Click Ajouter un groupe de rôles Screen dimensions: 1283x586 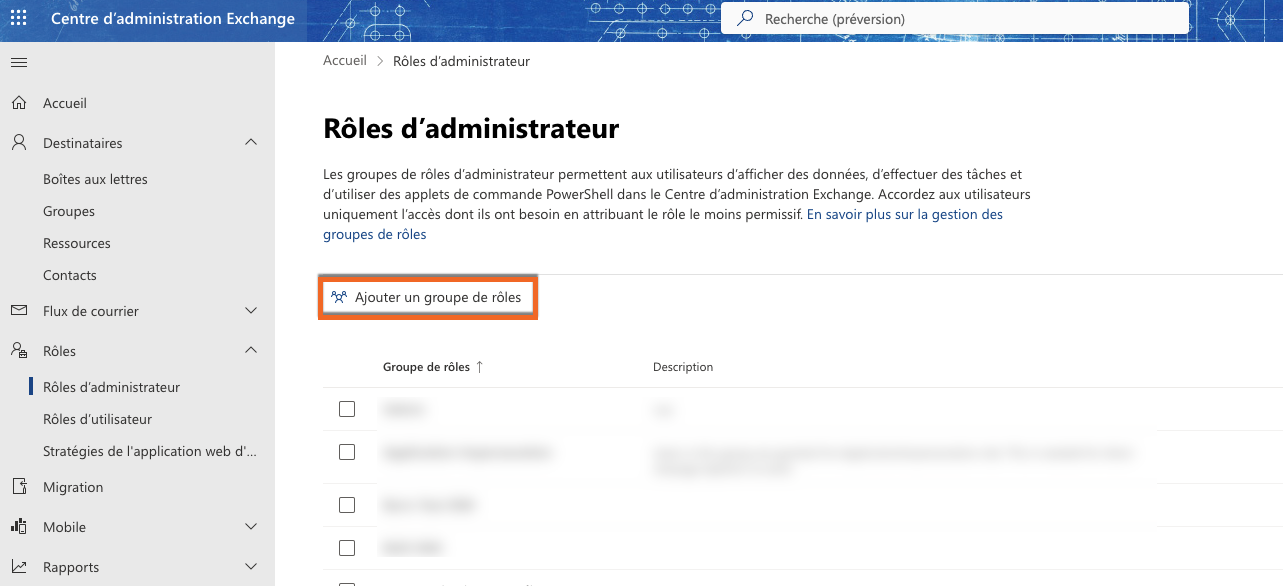click(x=428, y=297)
